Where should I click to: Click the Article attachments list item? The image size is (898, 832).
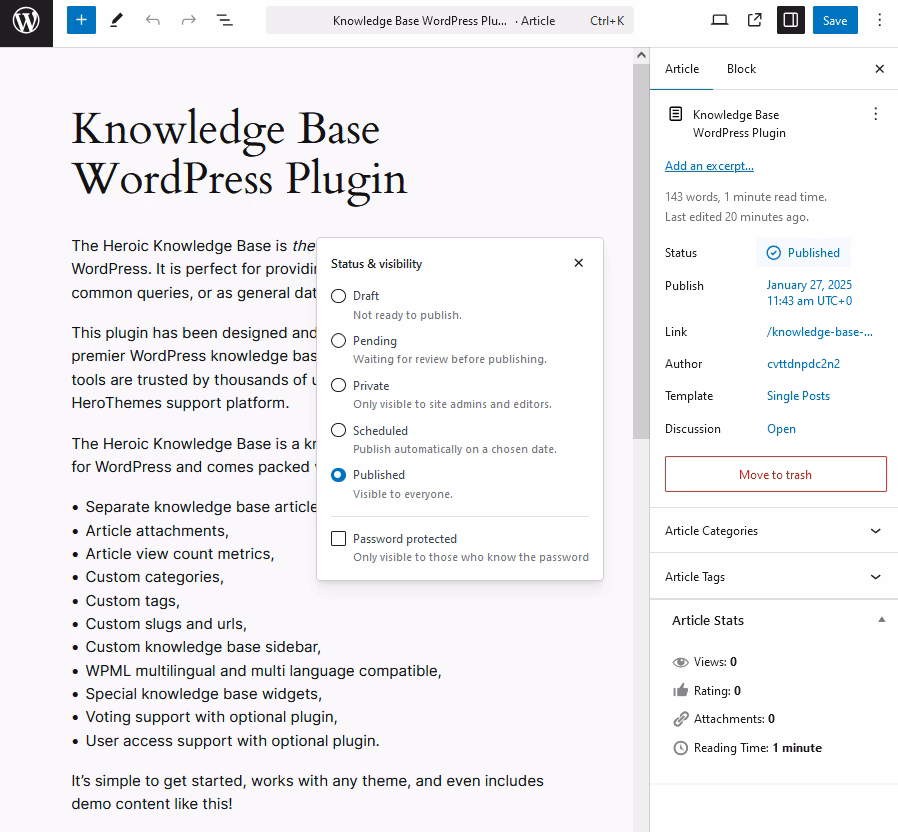coord(157,531)
